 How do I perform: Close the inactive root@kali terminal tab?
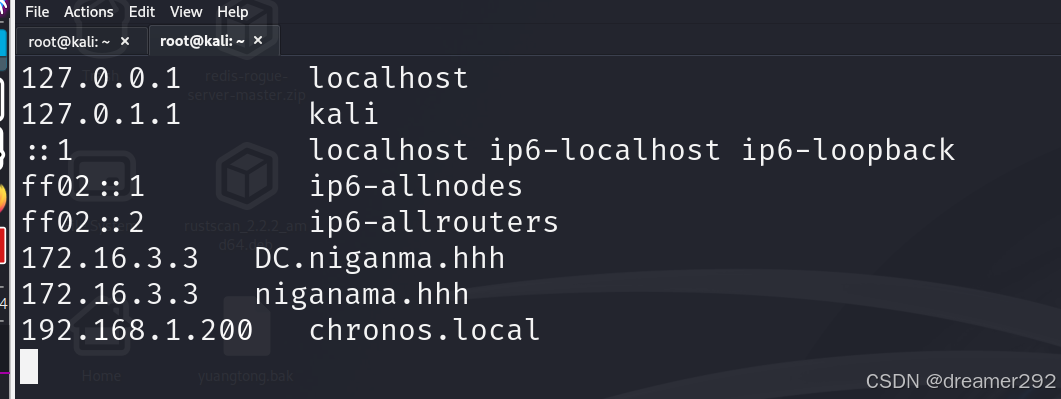click(x=125, y=41)
